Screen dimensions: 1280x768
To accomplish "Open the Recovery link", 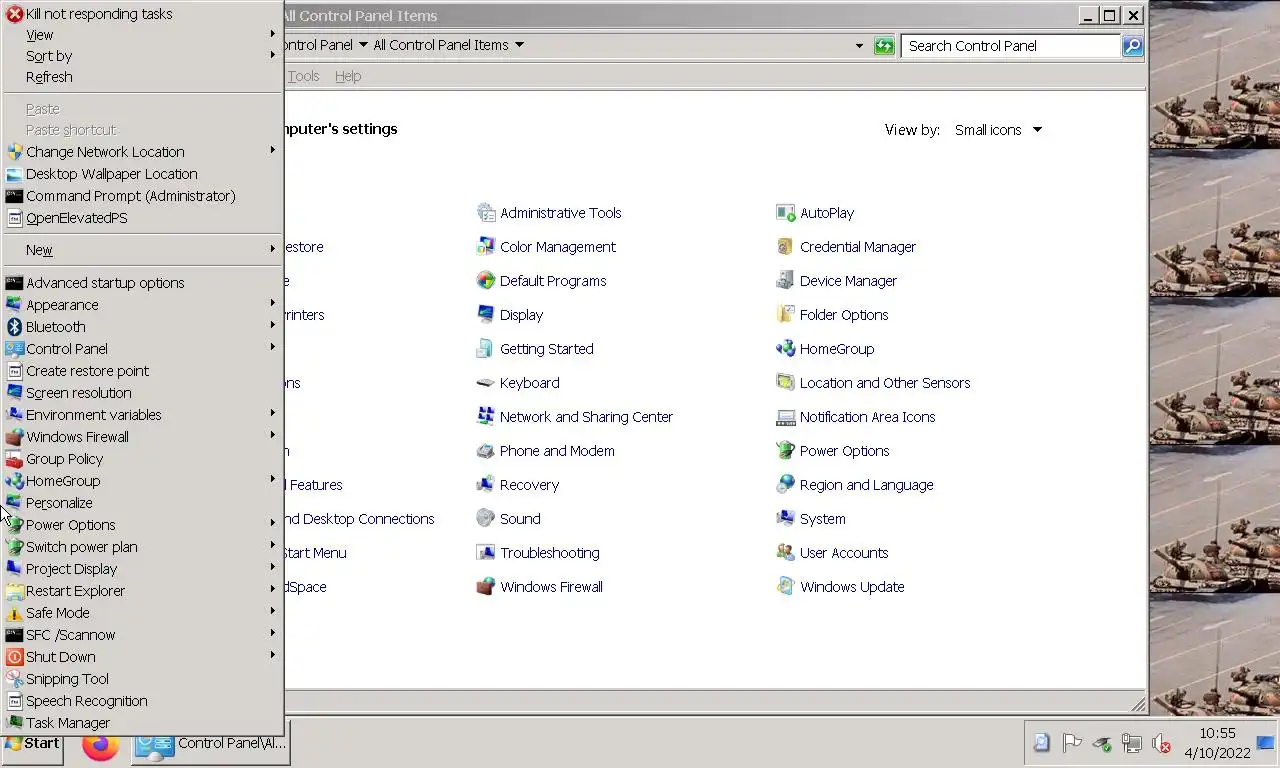I will click(529, 485).
